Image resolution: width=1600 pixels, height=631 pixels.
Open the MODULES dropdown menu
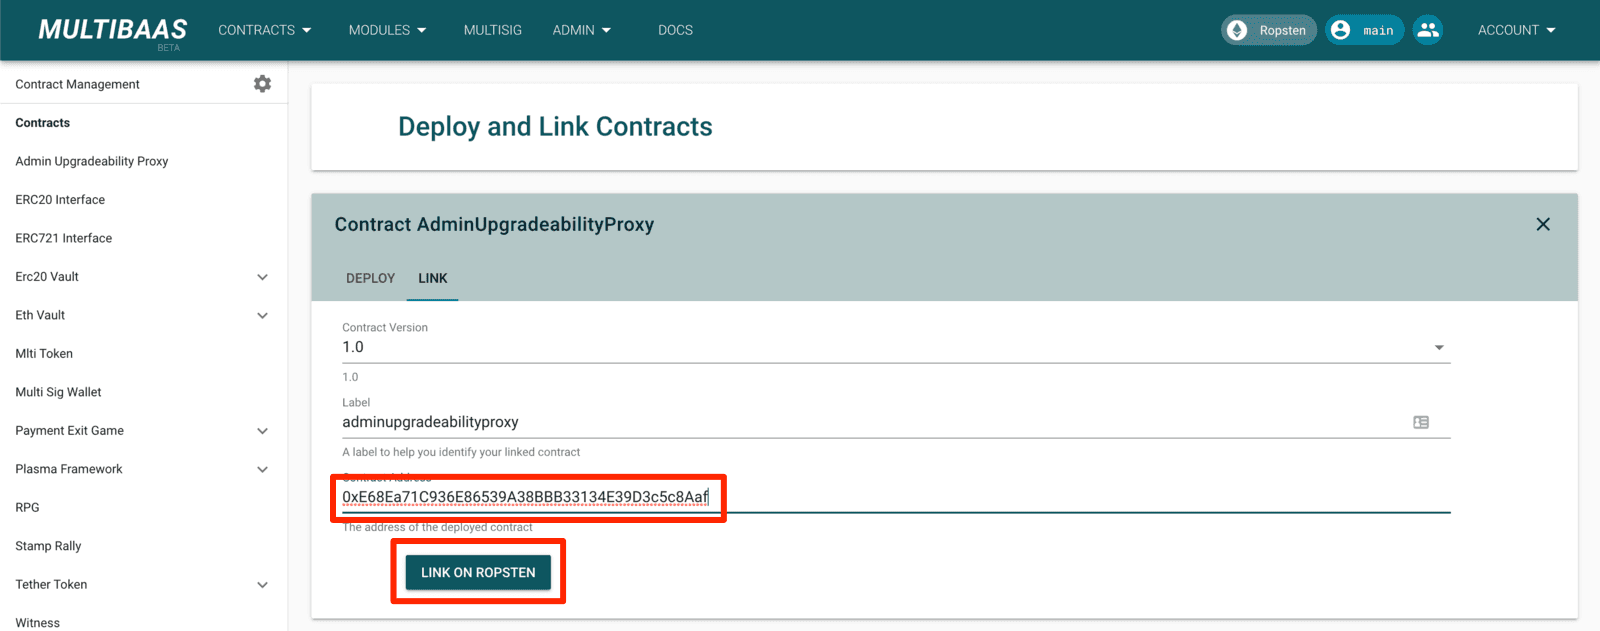click(388, 30)
